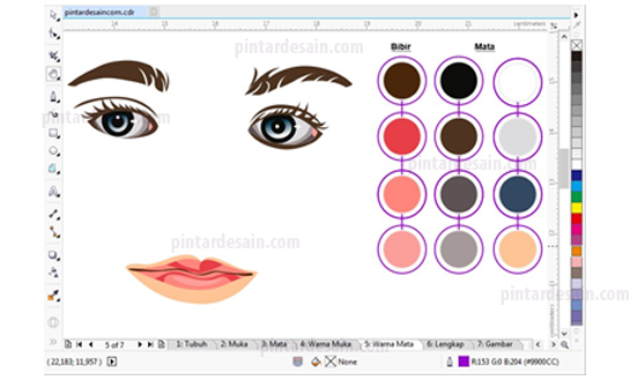Select the Pick tool
630x380 pixels.
(x=53, y=15)
